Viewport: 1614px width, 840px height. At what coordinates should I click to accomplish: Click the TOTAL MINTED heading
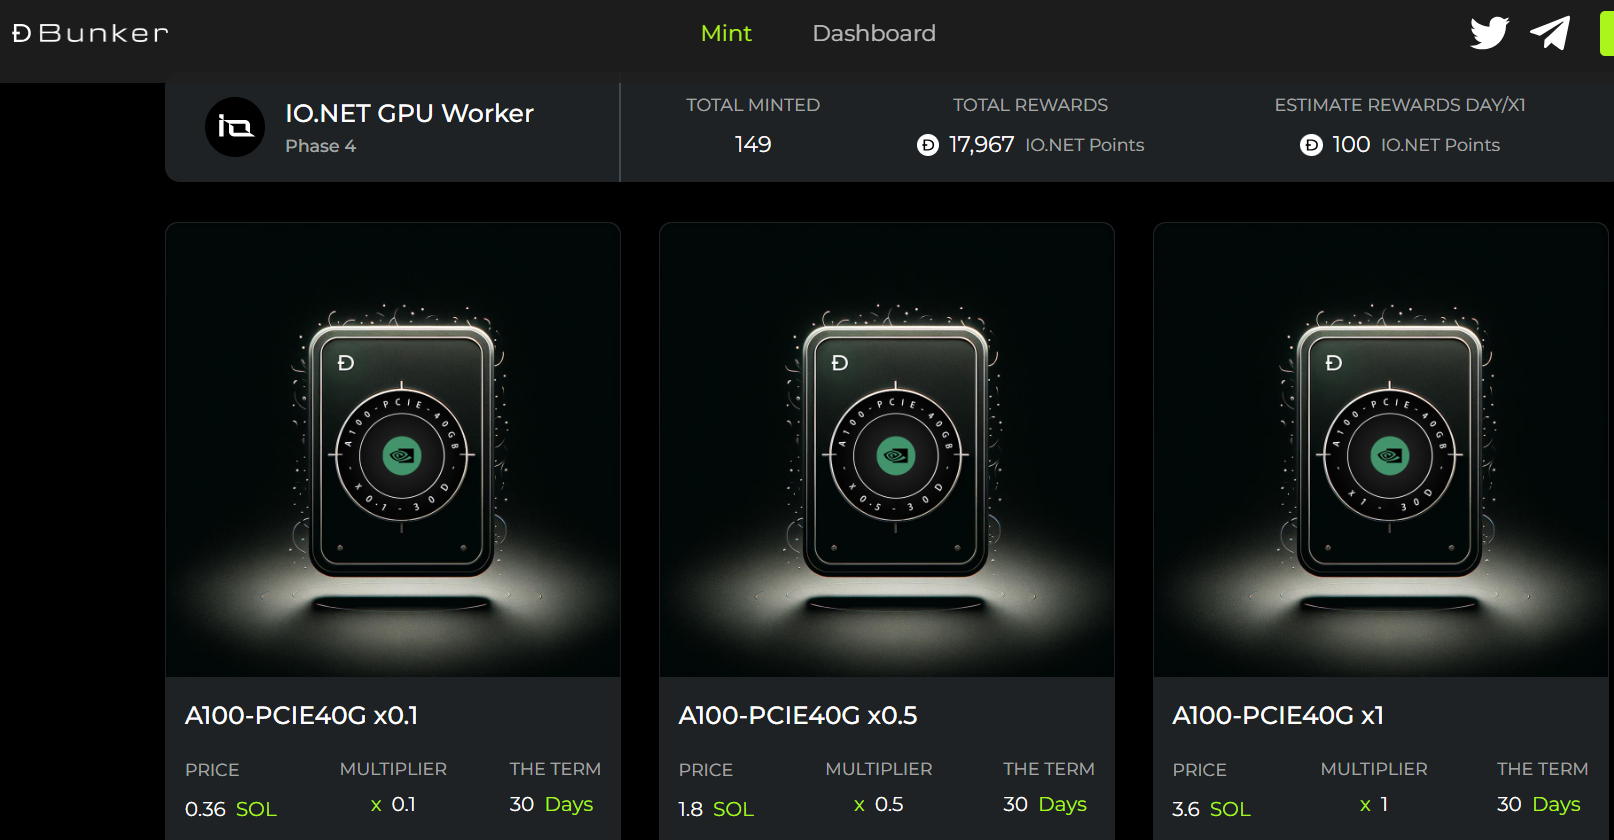click(753, 105)
